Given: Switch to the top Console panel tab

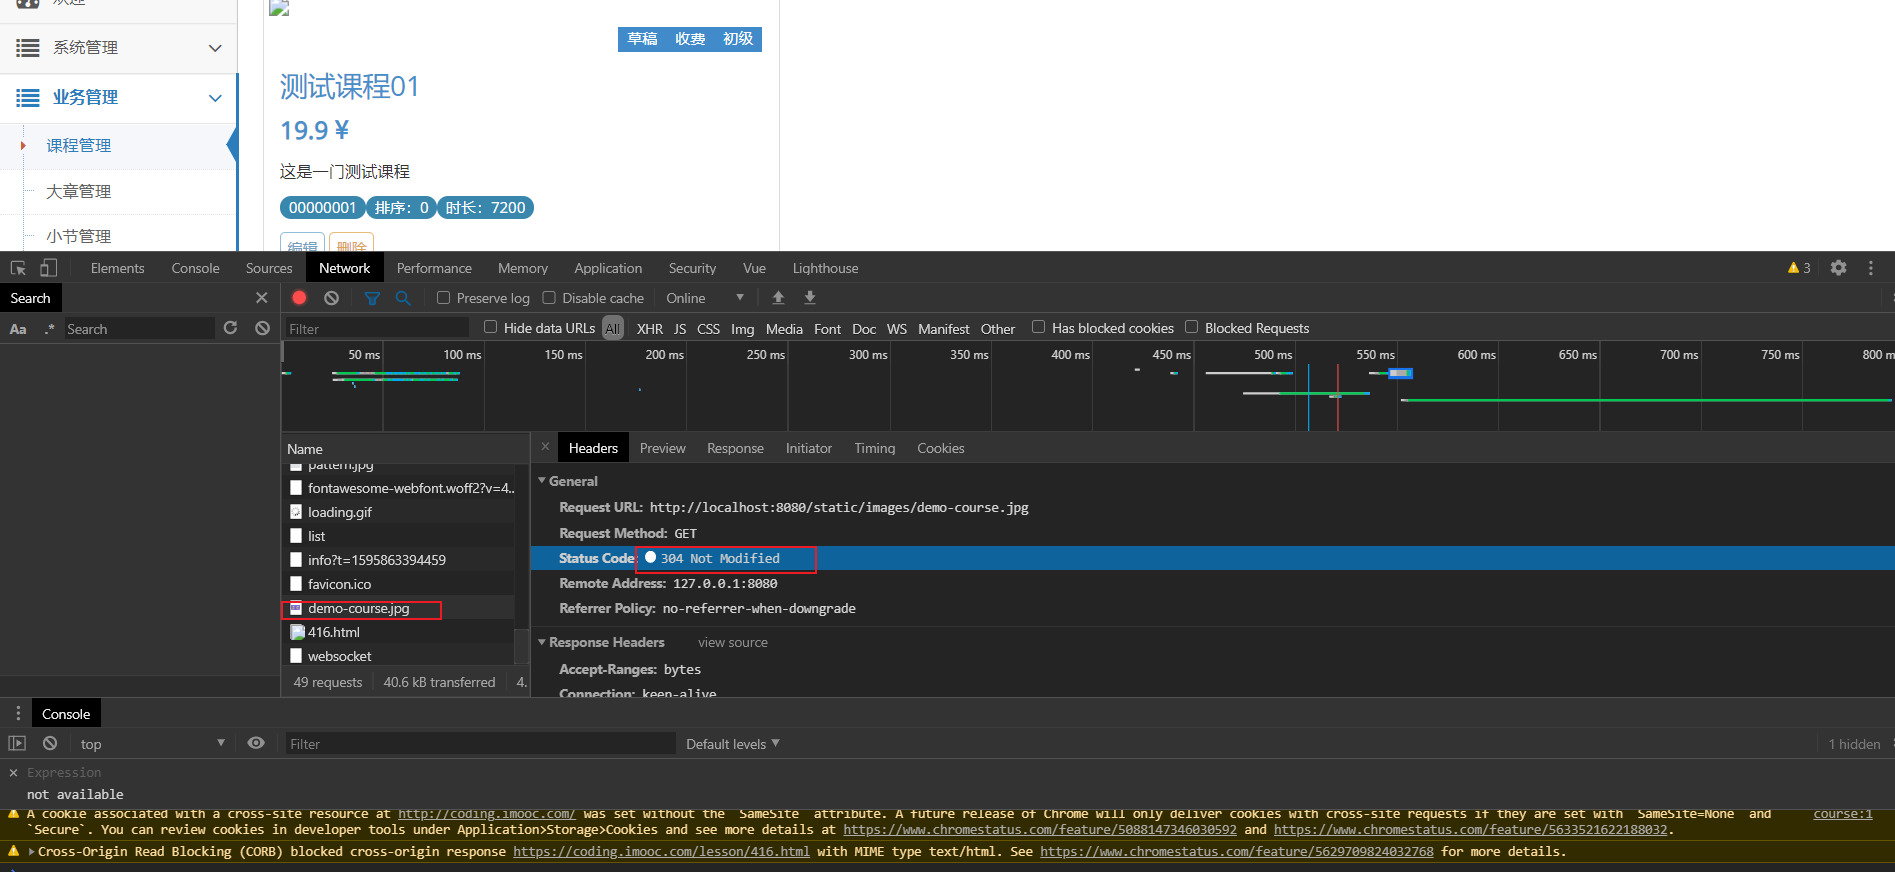Looking at the screenshot, I should [195, 268].
